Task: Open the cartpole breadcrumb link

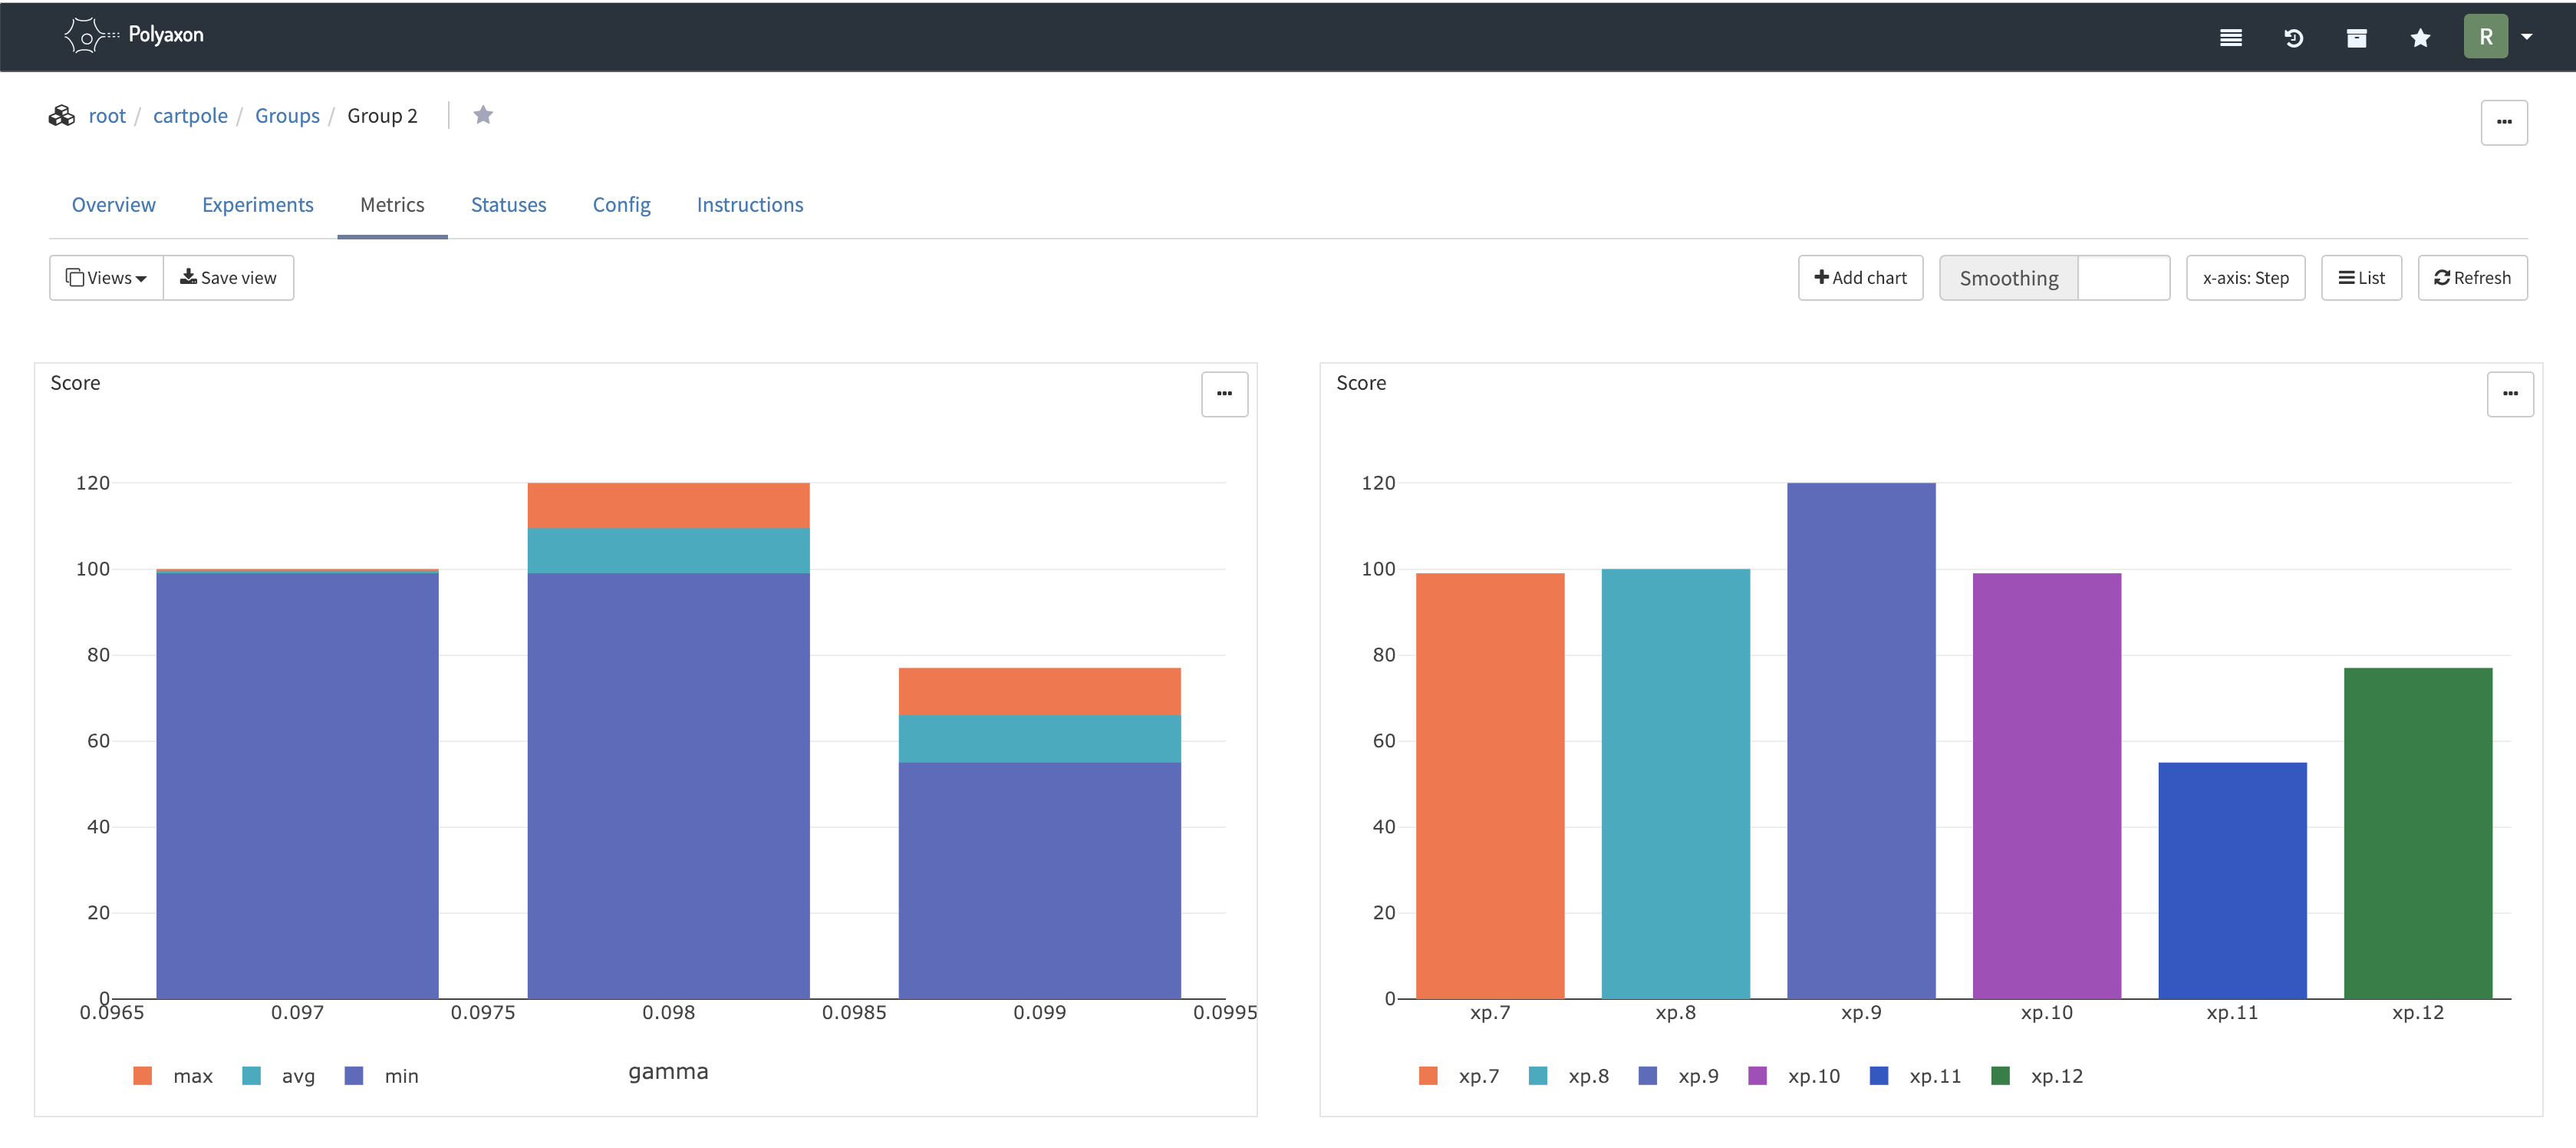Action: 190,116
